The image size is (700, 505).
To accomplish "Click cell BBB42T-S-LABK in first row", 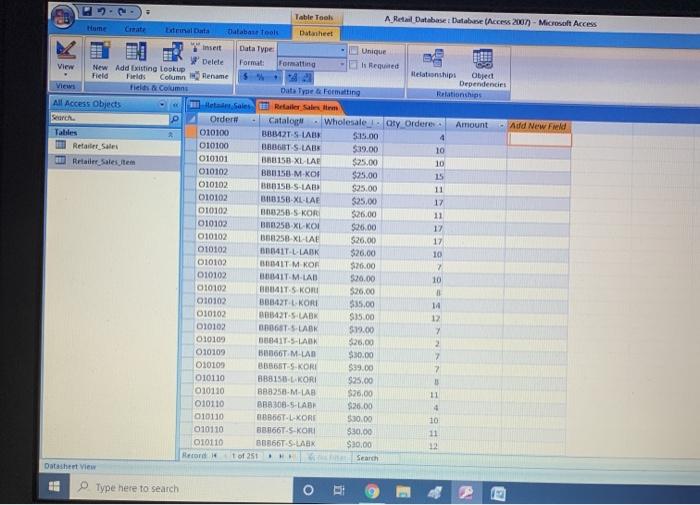I will [x=291, y=134].
